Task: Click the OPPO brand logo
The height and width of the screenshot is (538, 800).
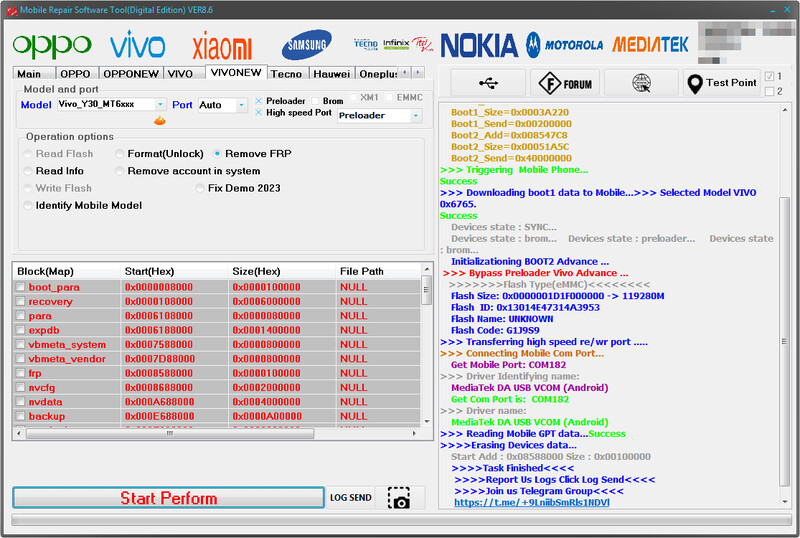Action: click(x=52, y=46)
